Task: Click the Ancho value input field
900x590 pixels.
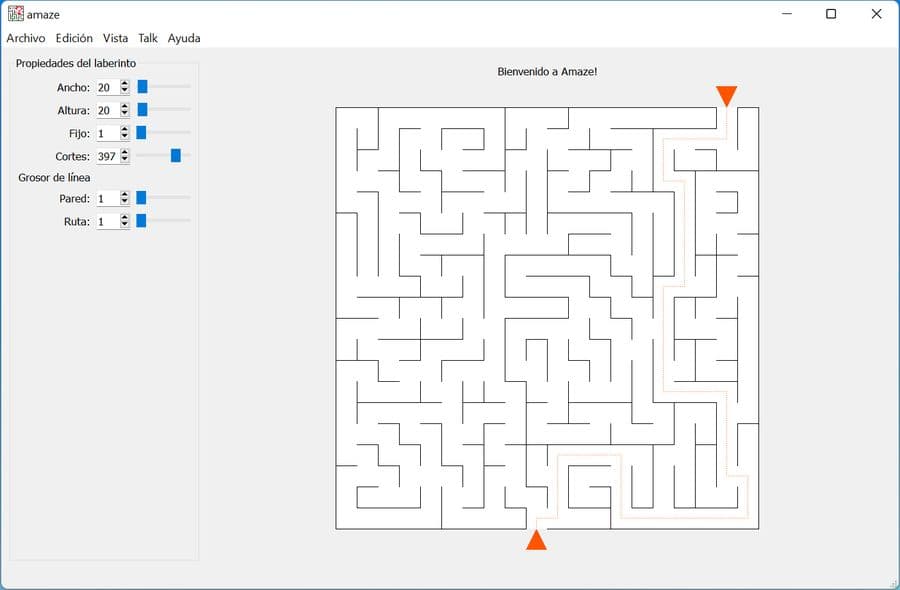Action: coord(107,87)
